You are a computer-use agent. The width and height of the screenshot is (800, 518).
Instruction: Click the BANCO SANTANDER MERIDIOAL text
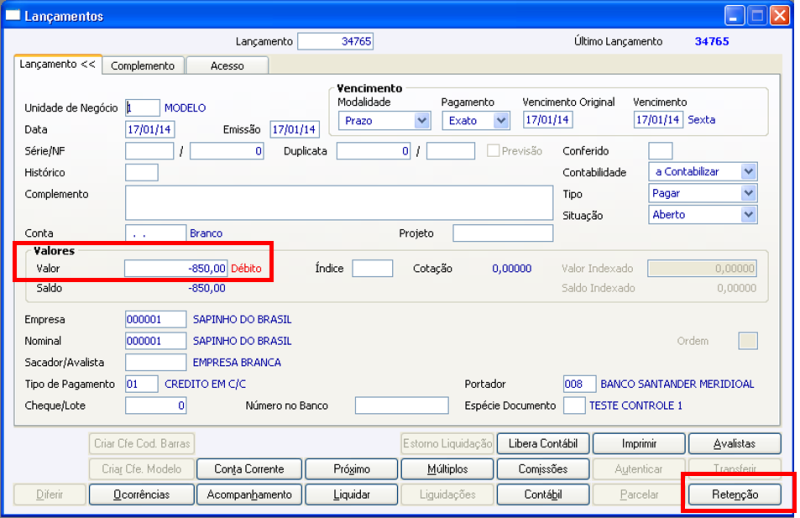677,384
